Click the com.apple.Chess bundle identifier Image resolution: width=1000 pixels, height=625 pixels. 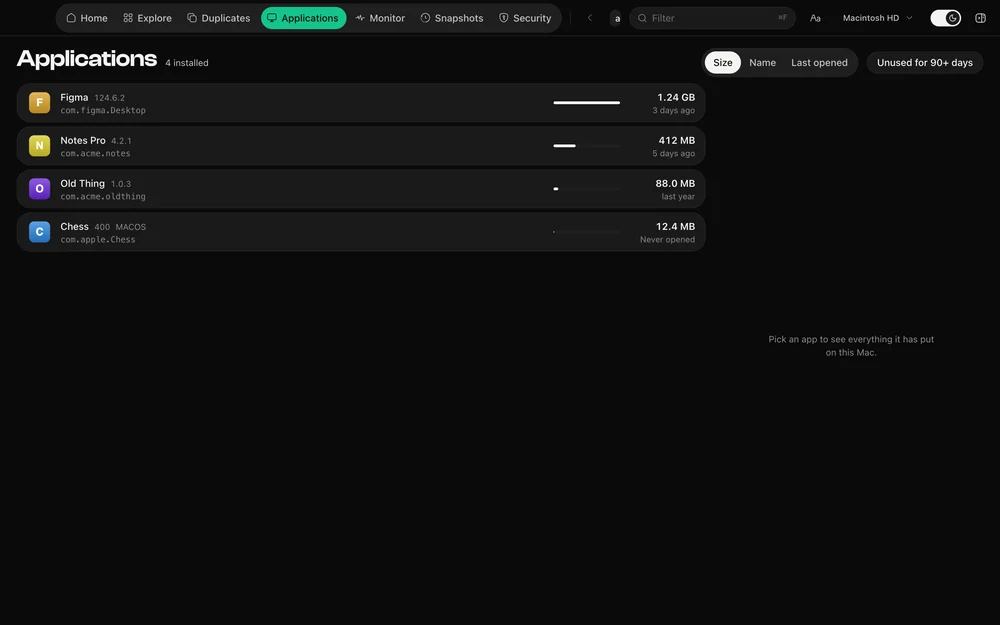[x=98, y=240]
